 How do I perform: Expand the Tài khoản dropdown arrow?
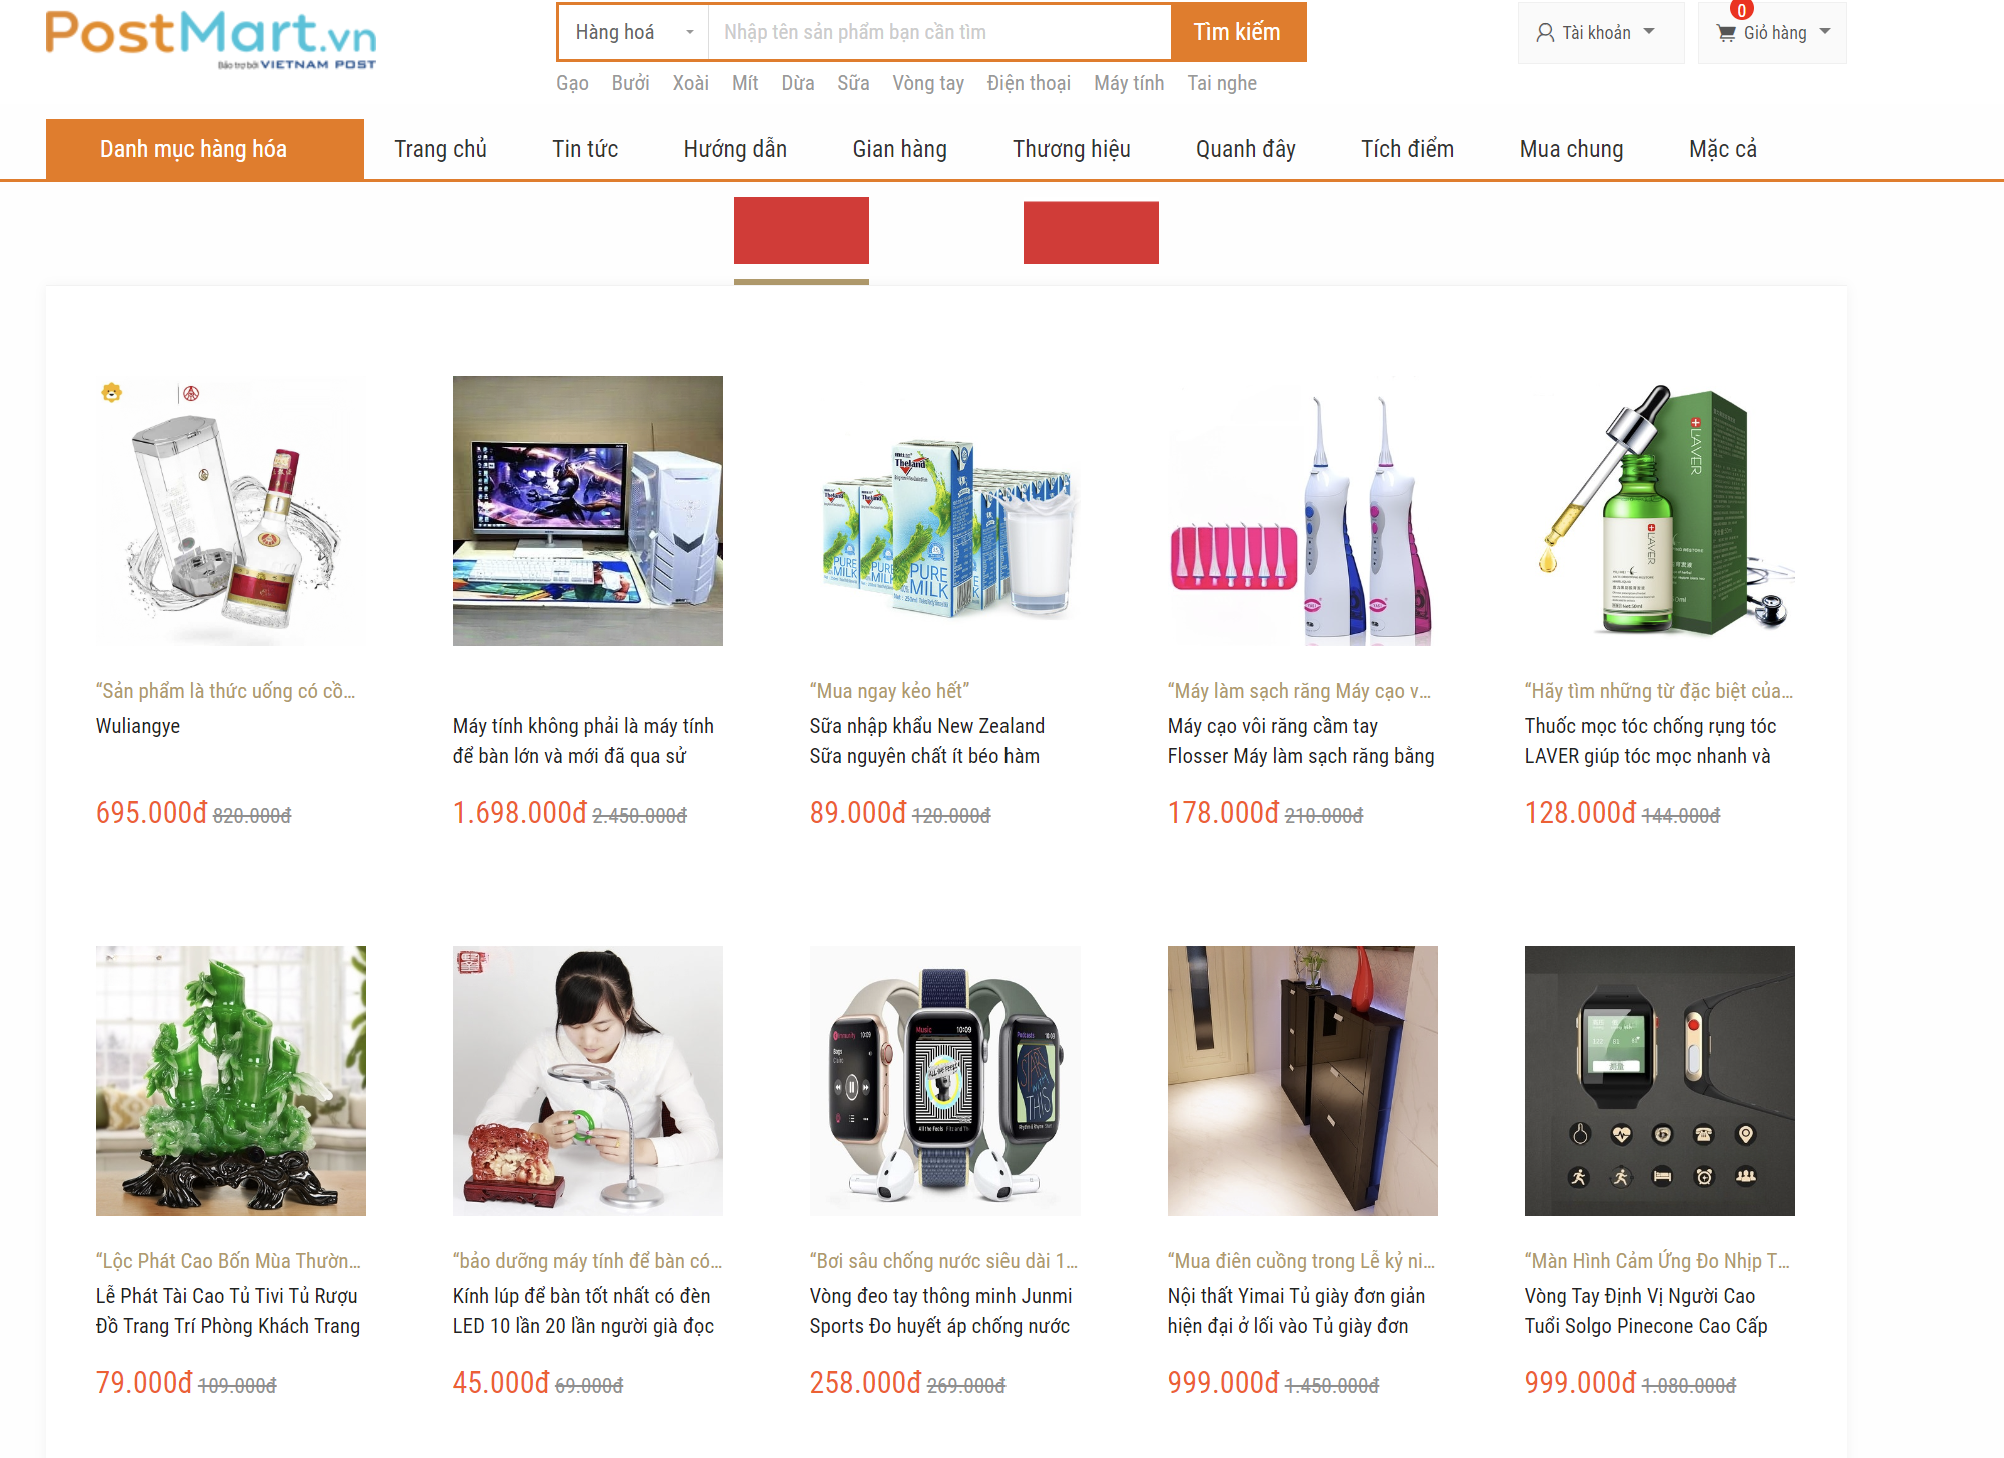tap(1649, 32)
